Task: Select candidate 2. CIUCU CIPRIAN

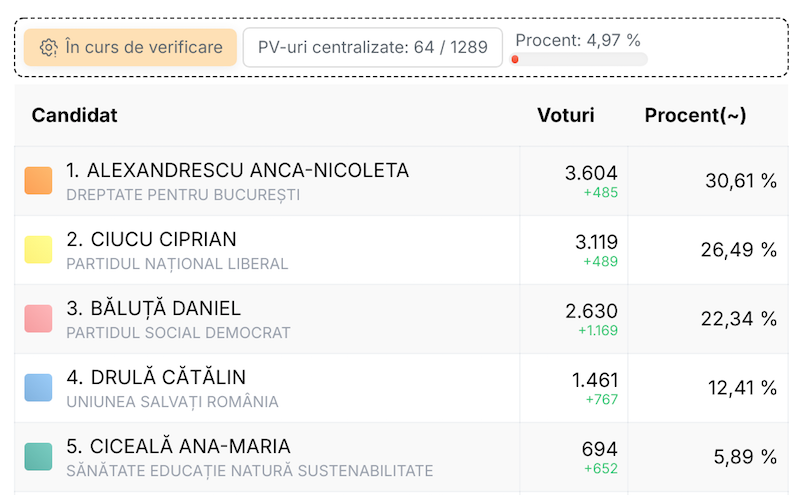Action: [x=151, y=240]
